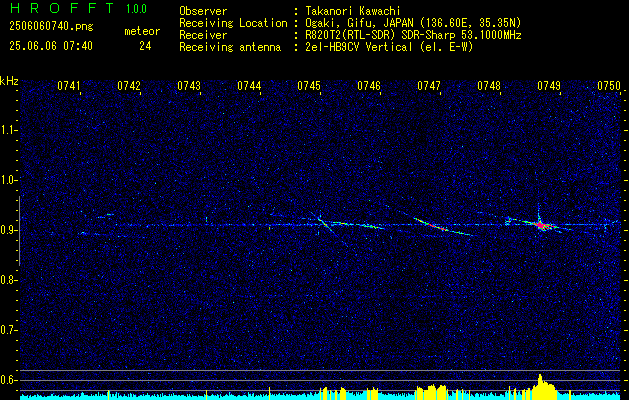This screenshot has width=629, height=400.
Task: Click the 'meteor' label
Action: tap(142, 31)
